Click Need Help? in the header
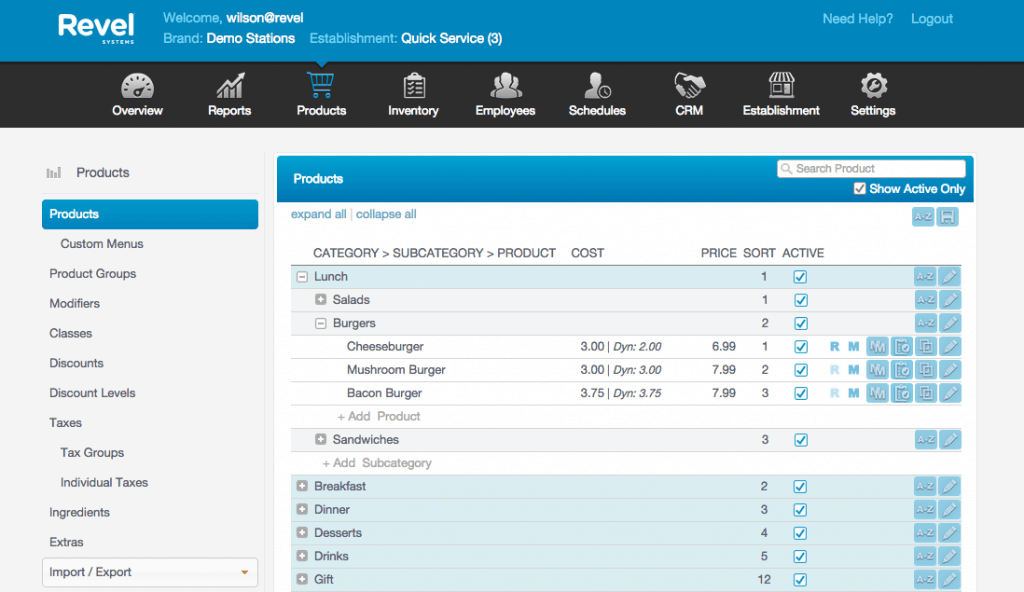The image size is (1024, 592). pyautogui.click(x=858, y=18)
